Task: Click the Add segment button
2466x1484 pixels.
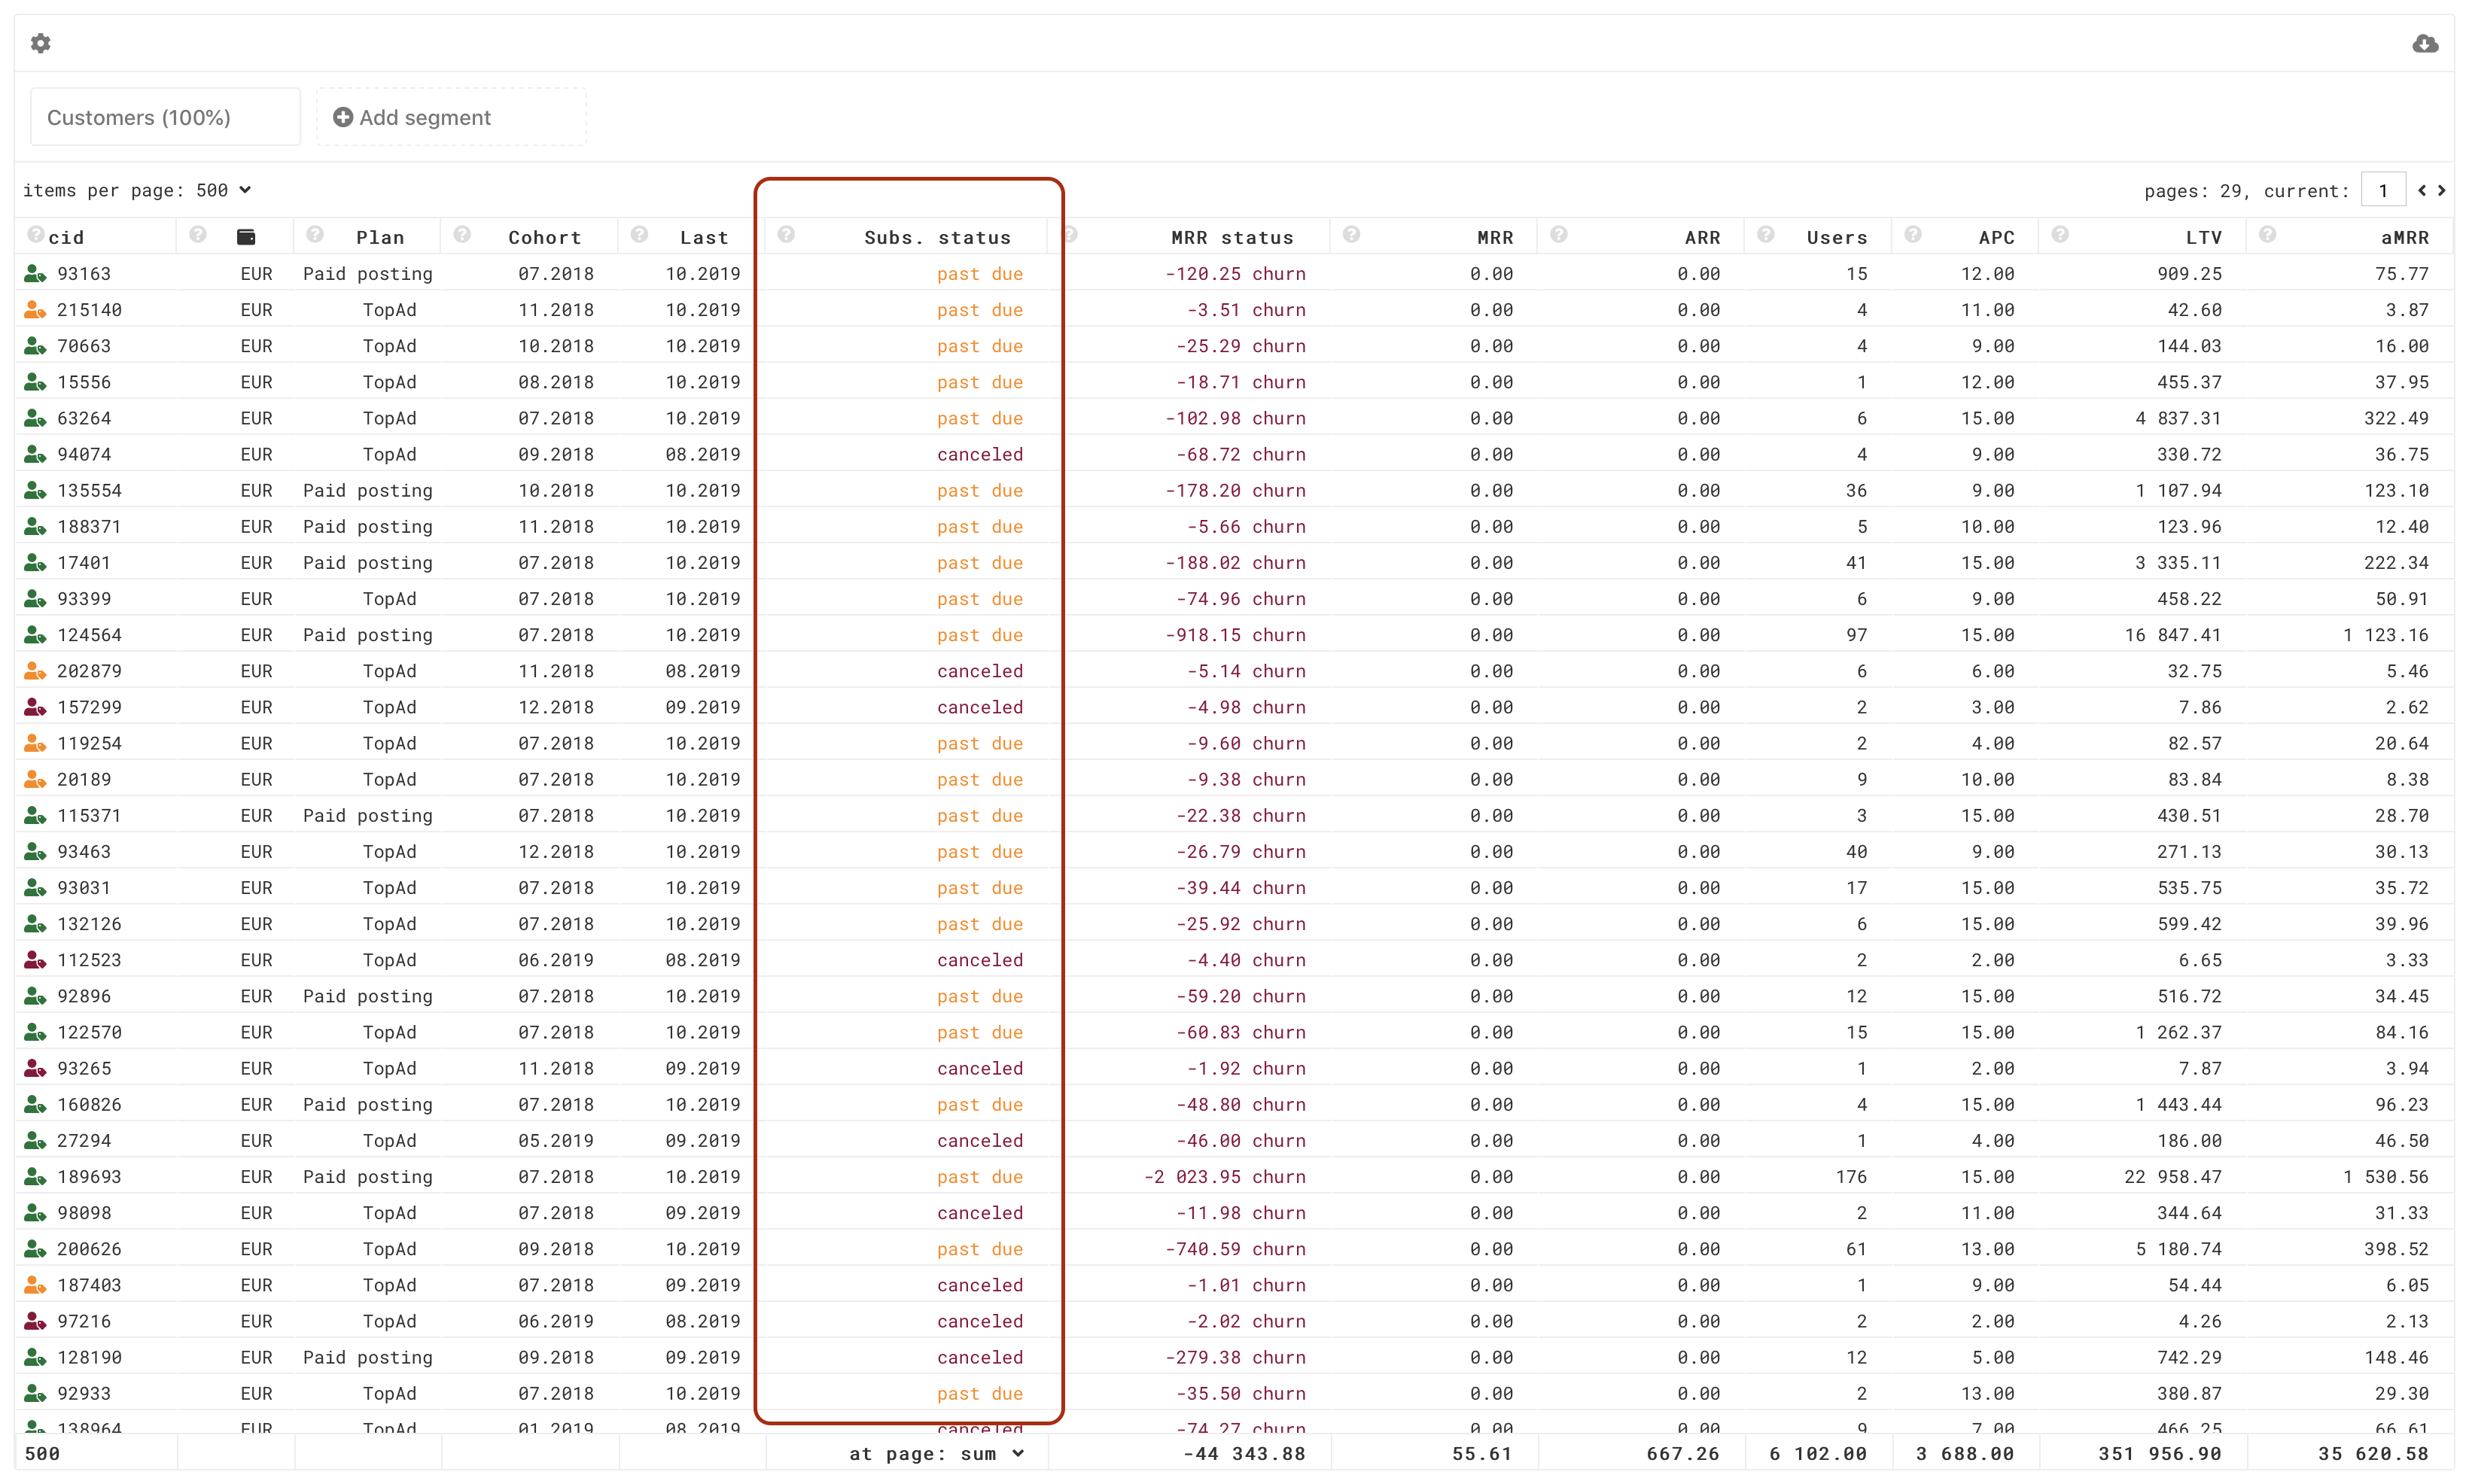Action: point(451,117)
